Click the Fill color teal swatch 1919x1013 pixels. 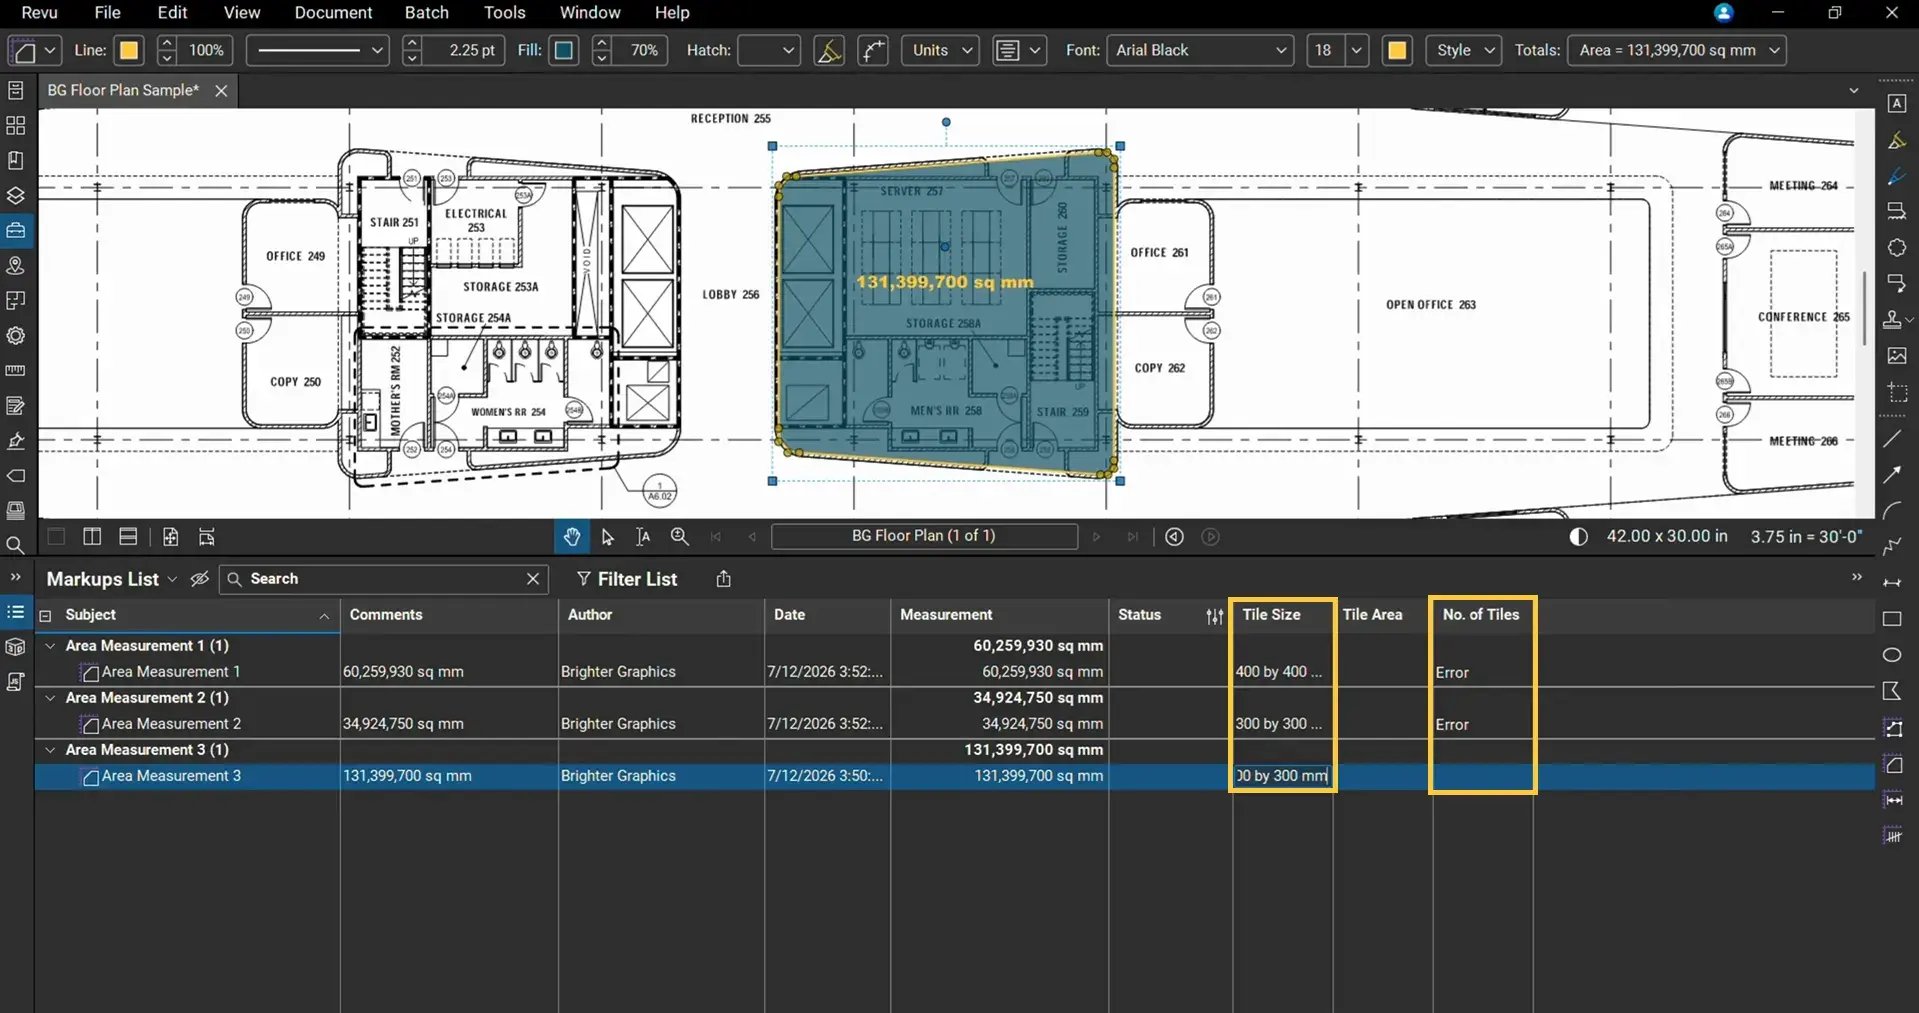(564, 50)
